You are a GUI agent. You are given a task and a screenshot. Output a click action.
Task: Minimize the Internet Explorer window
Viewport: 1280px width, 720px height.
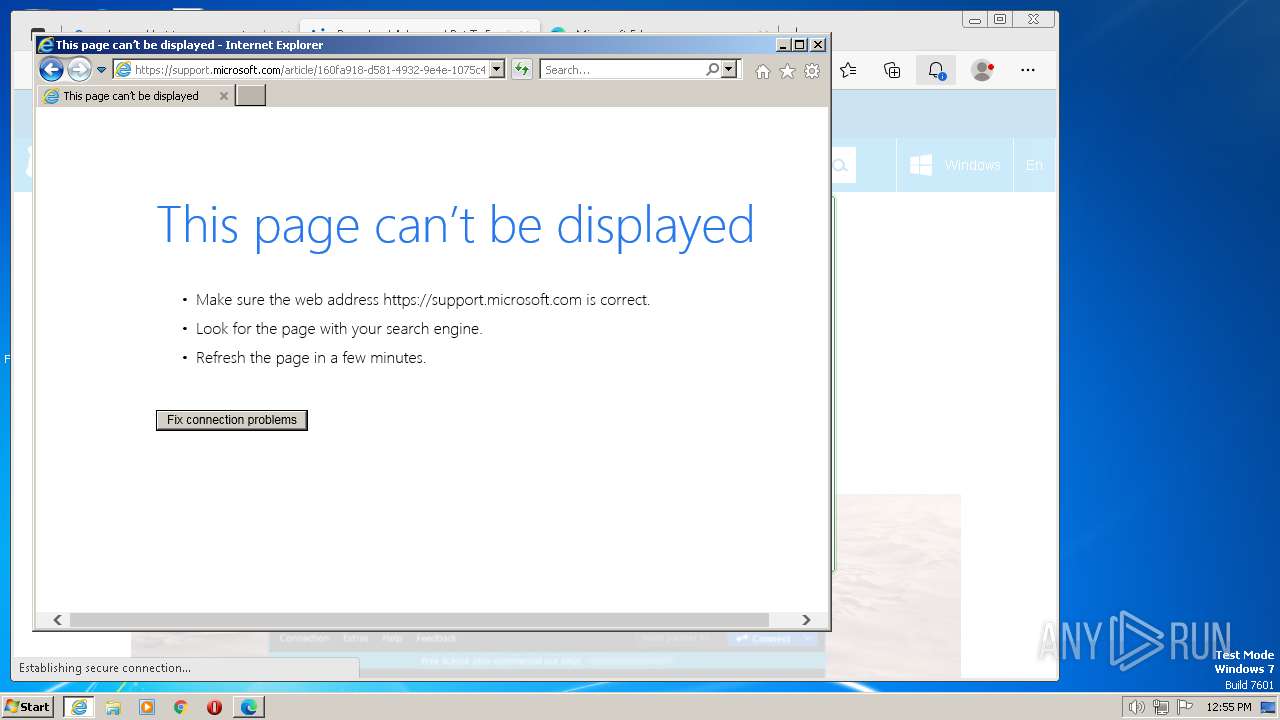coord(783,45)
